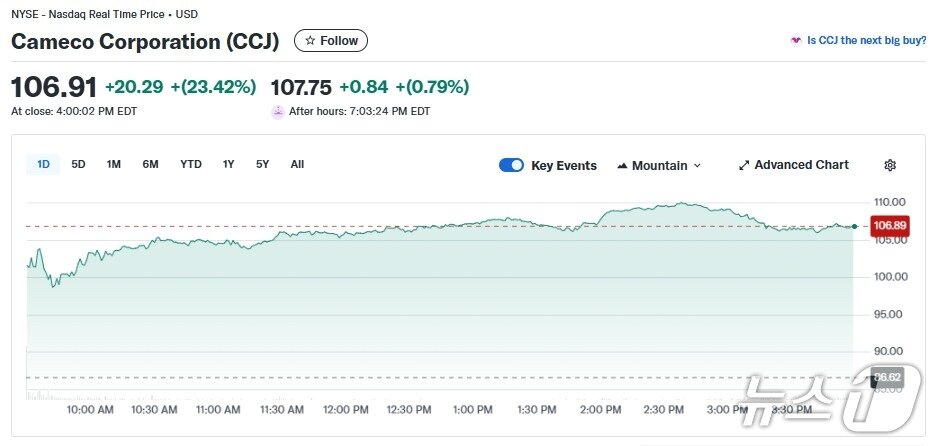The width and height of the screenshot is (935, 446).
Task: Open the Advanced Chart view
Action: pos(801,165)
